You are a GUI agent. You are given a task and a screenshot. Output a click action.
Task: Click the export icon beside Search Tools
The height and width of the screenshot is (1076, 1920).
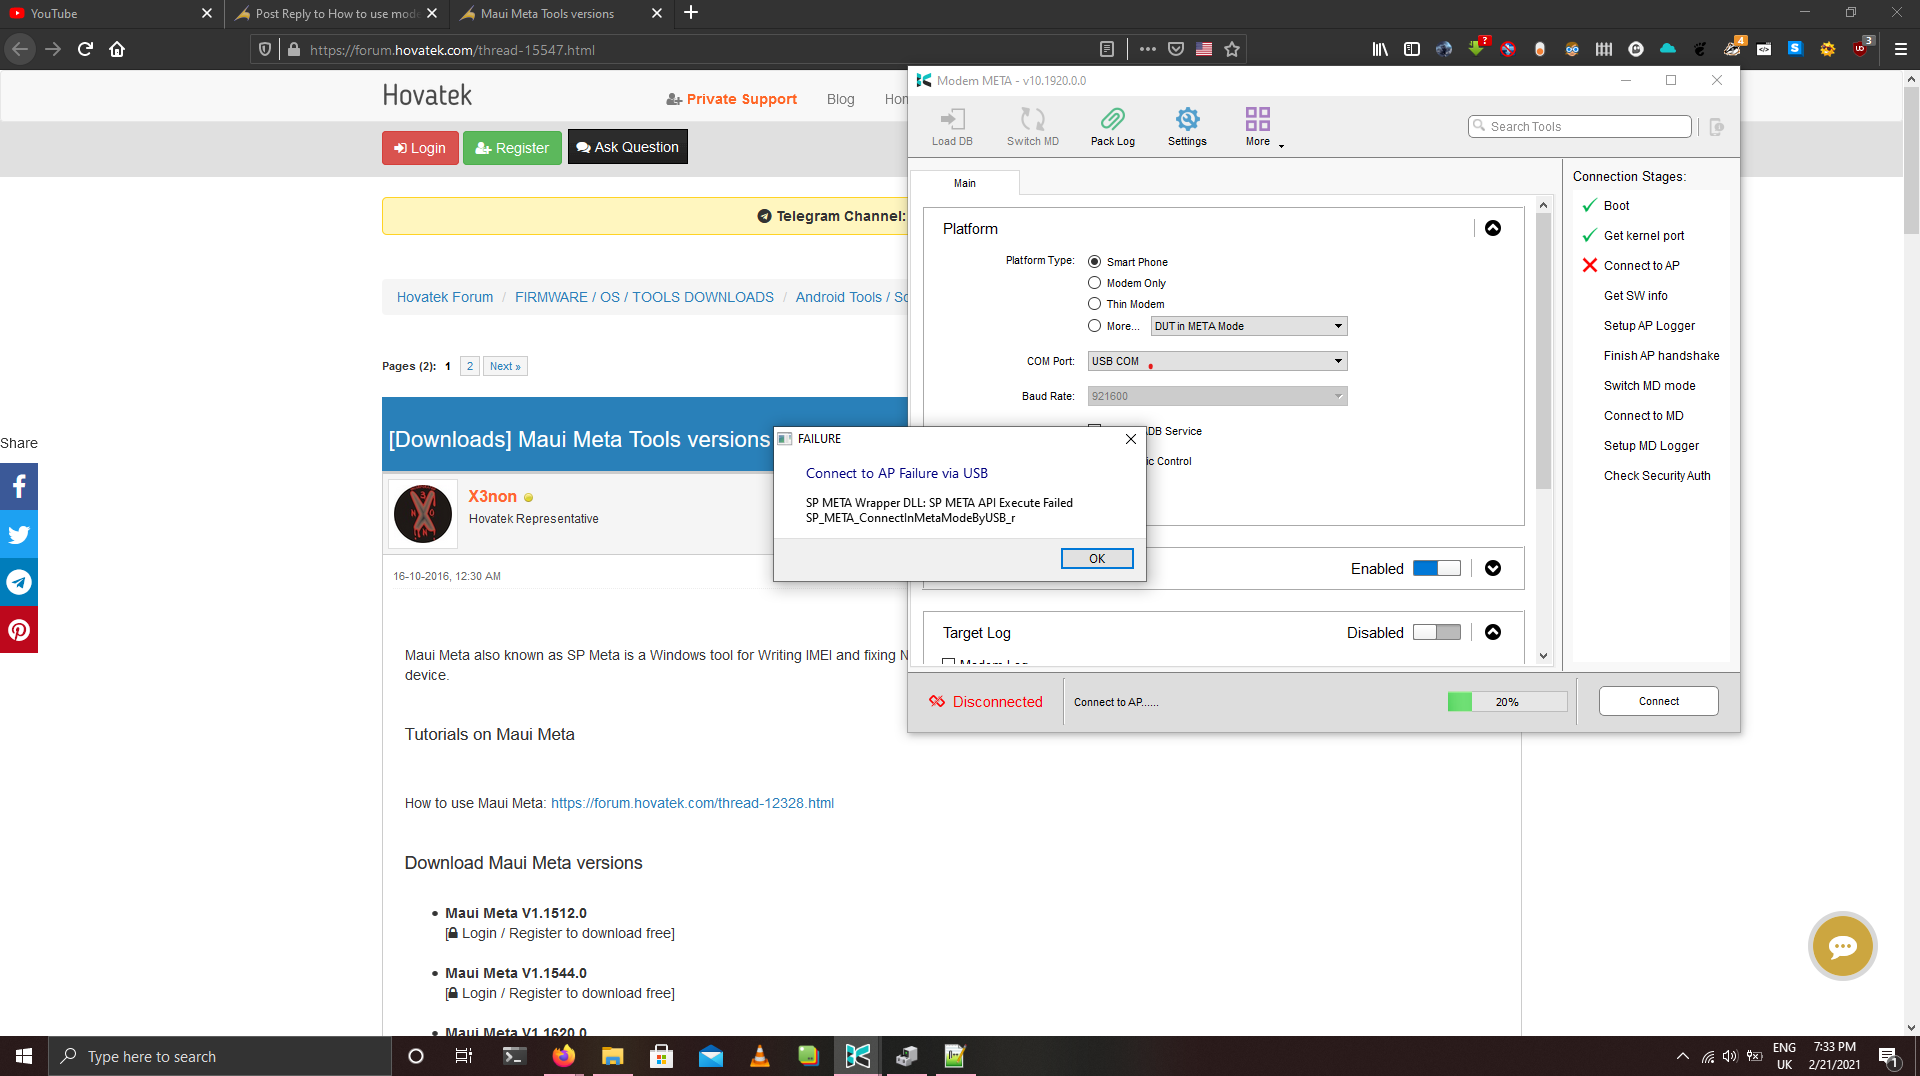point(1716,127)
